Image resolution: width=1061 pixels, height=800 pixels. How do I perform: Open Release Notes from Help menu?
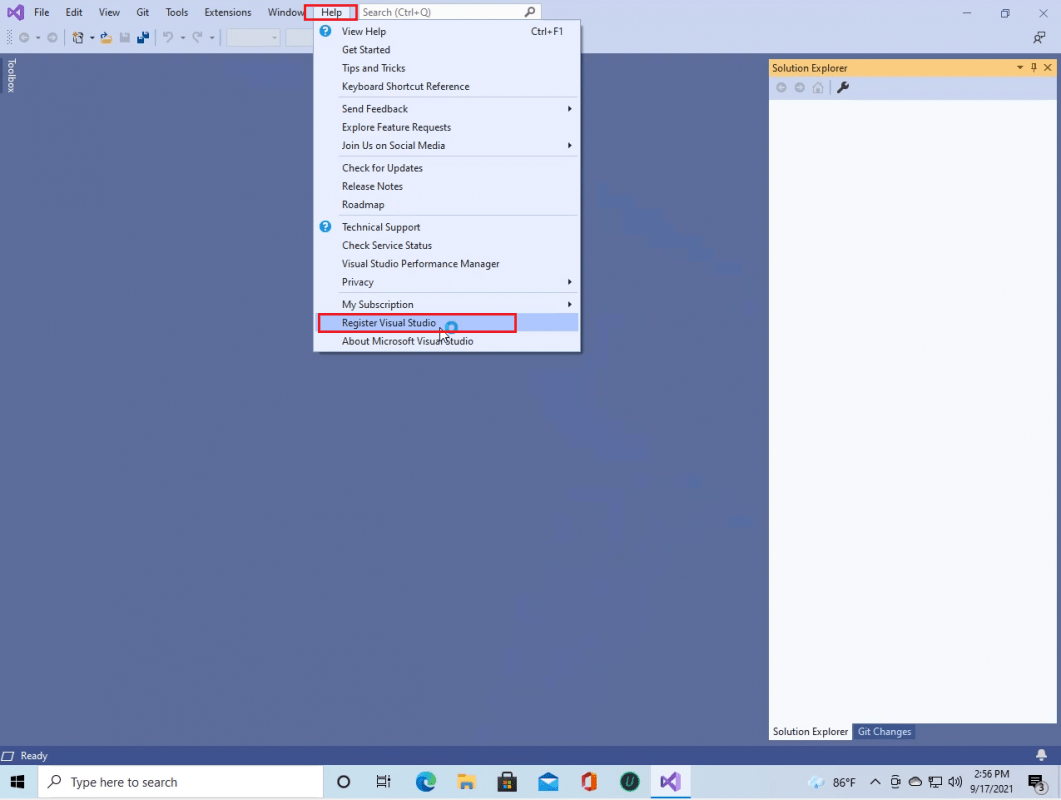(447, 186)
